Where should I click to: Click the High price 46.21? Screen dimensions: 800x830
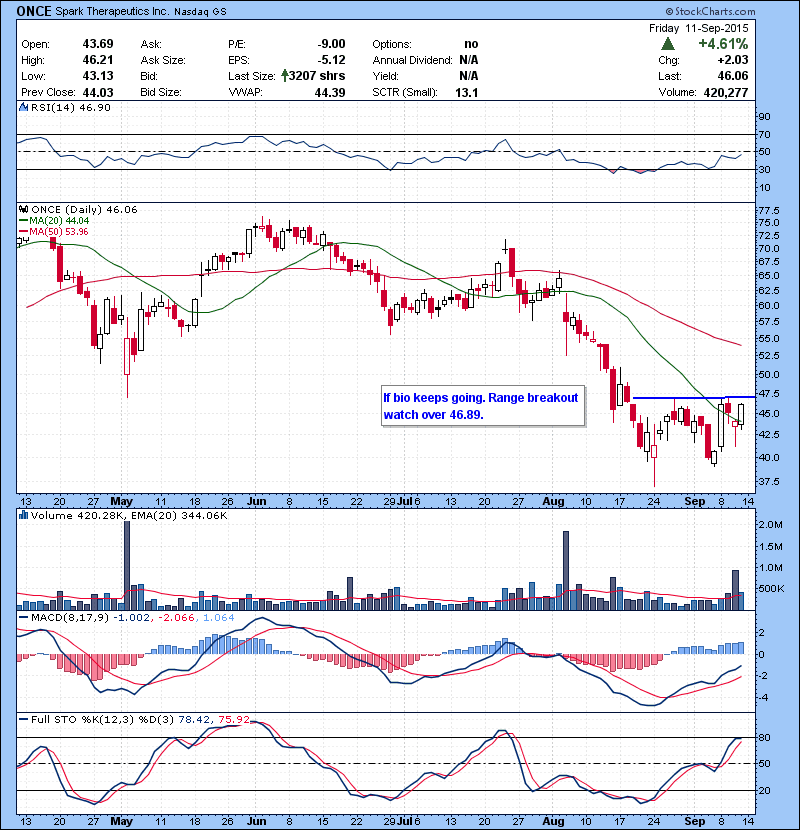(98, 60)
